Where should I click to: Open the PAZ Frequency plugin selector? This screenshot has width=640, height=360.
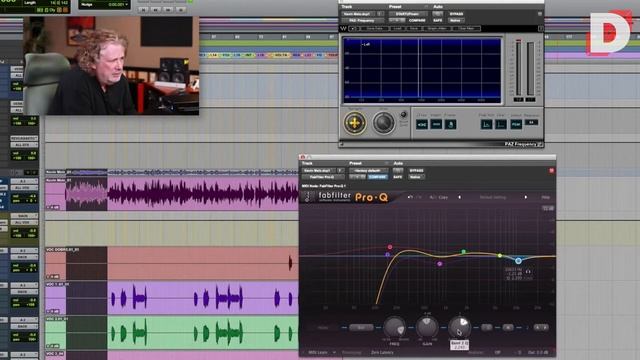[x=363, y=20]
